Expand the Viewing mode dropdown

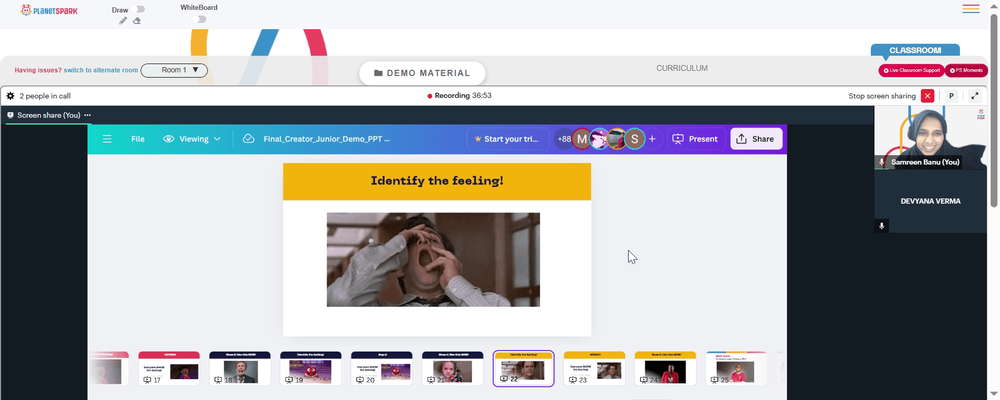click(192, 139)
